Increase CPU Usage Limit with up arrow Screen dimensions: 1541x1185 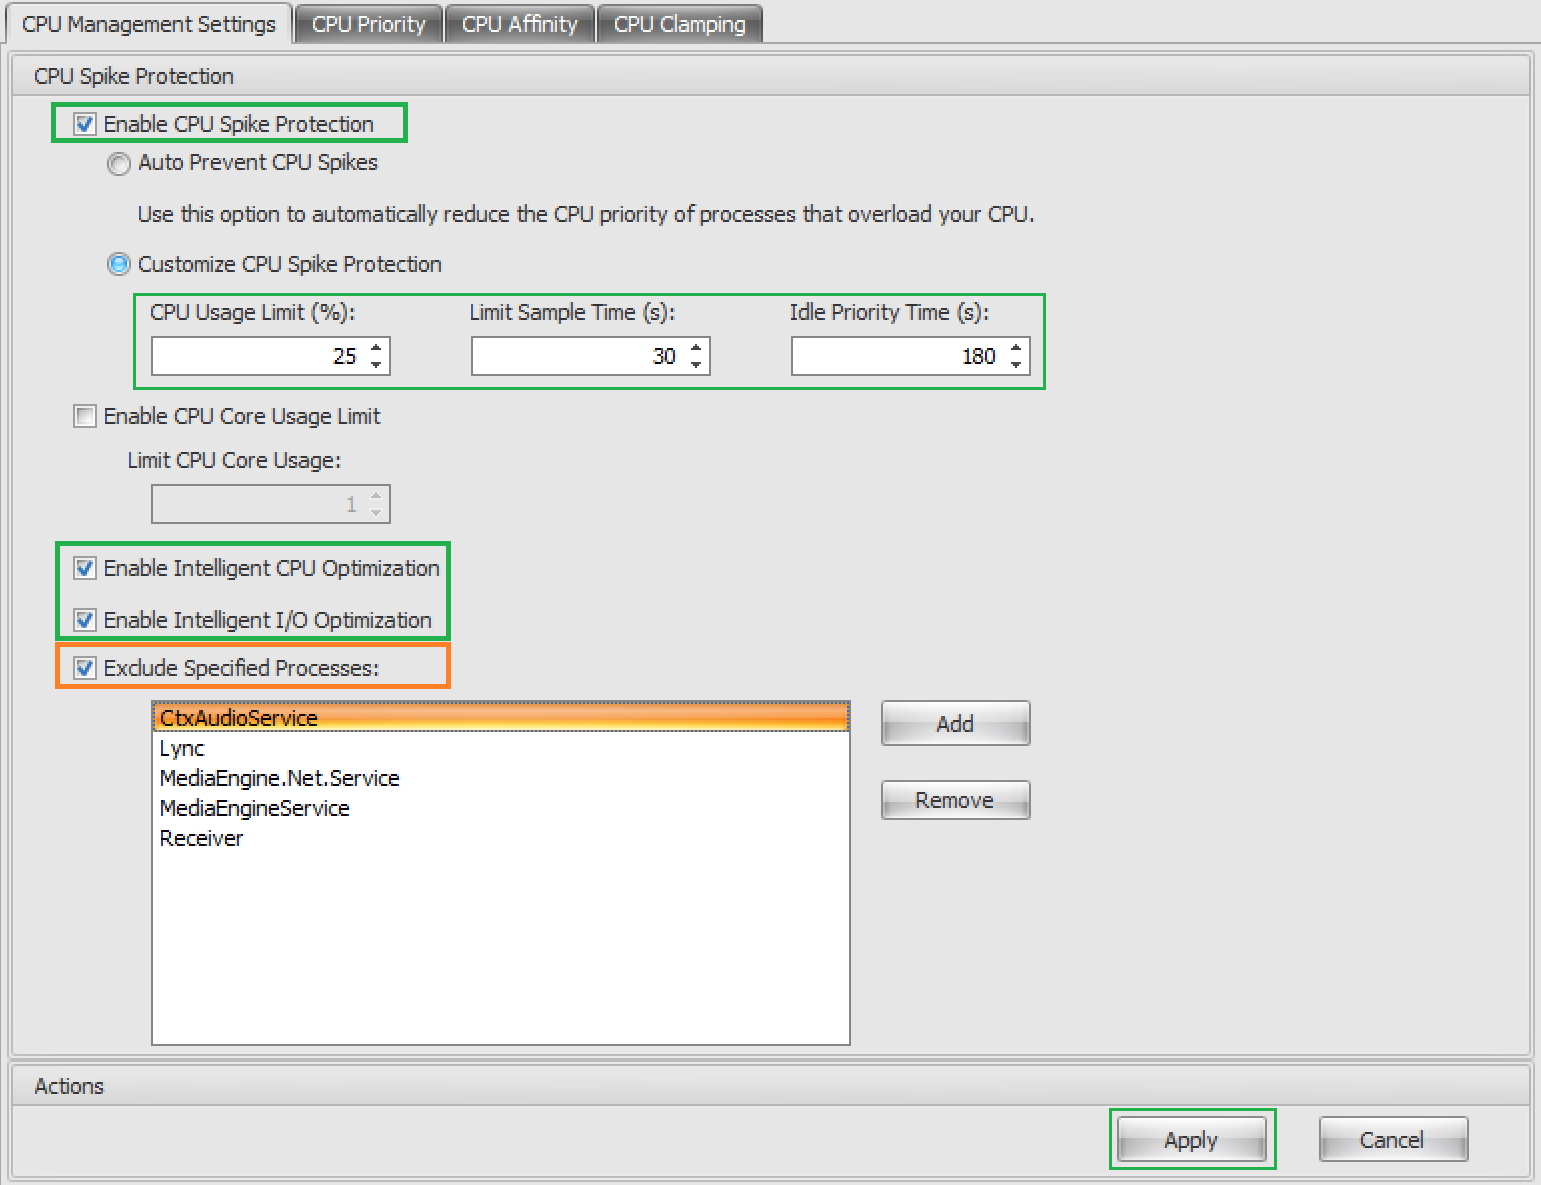pos(376,348)
